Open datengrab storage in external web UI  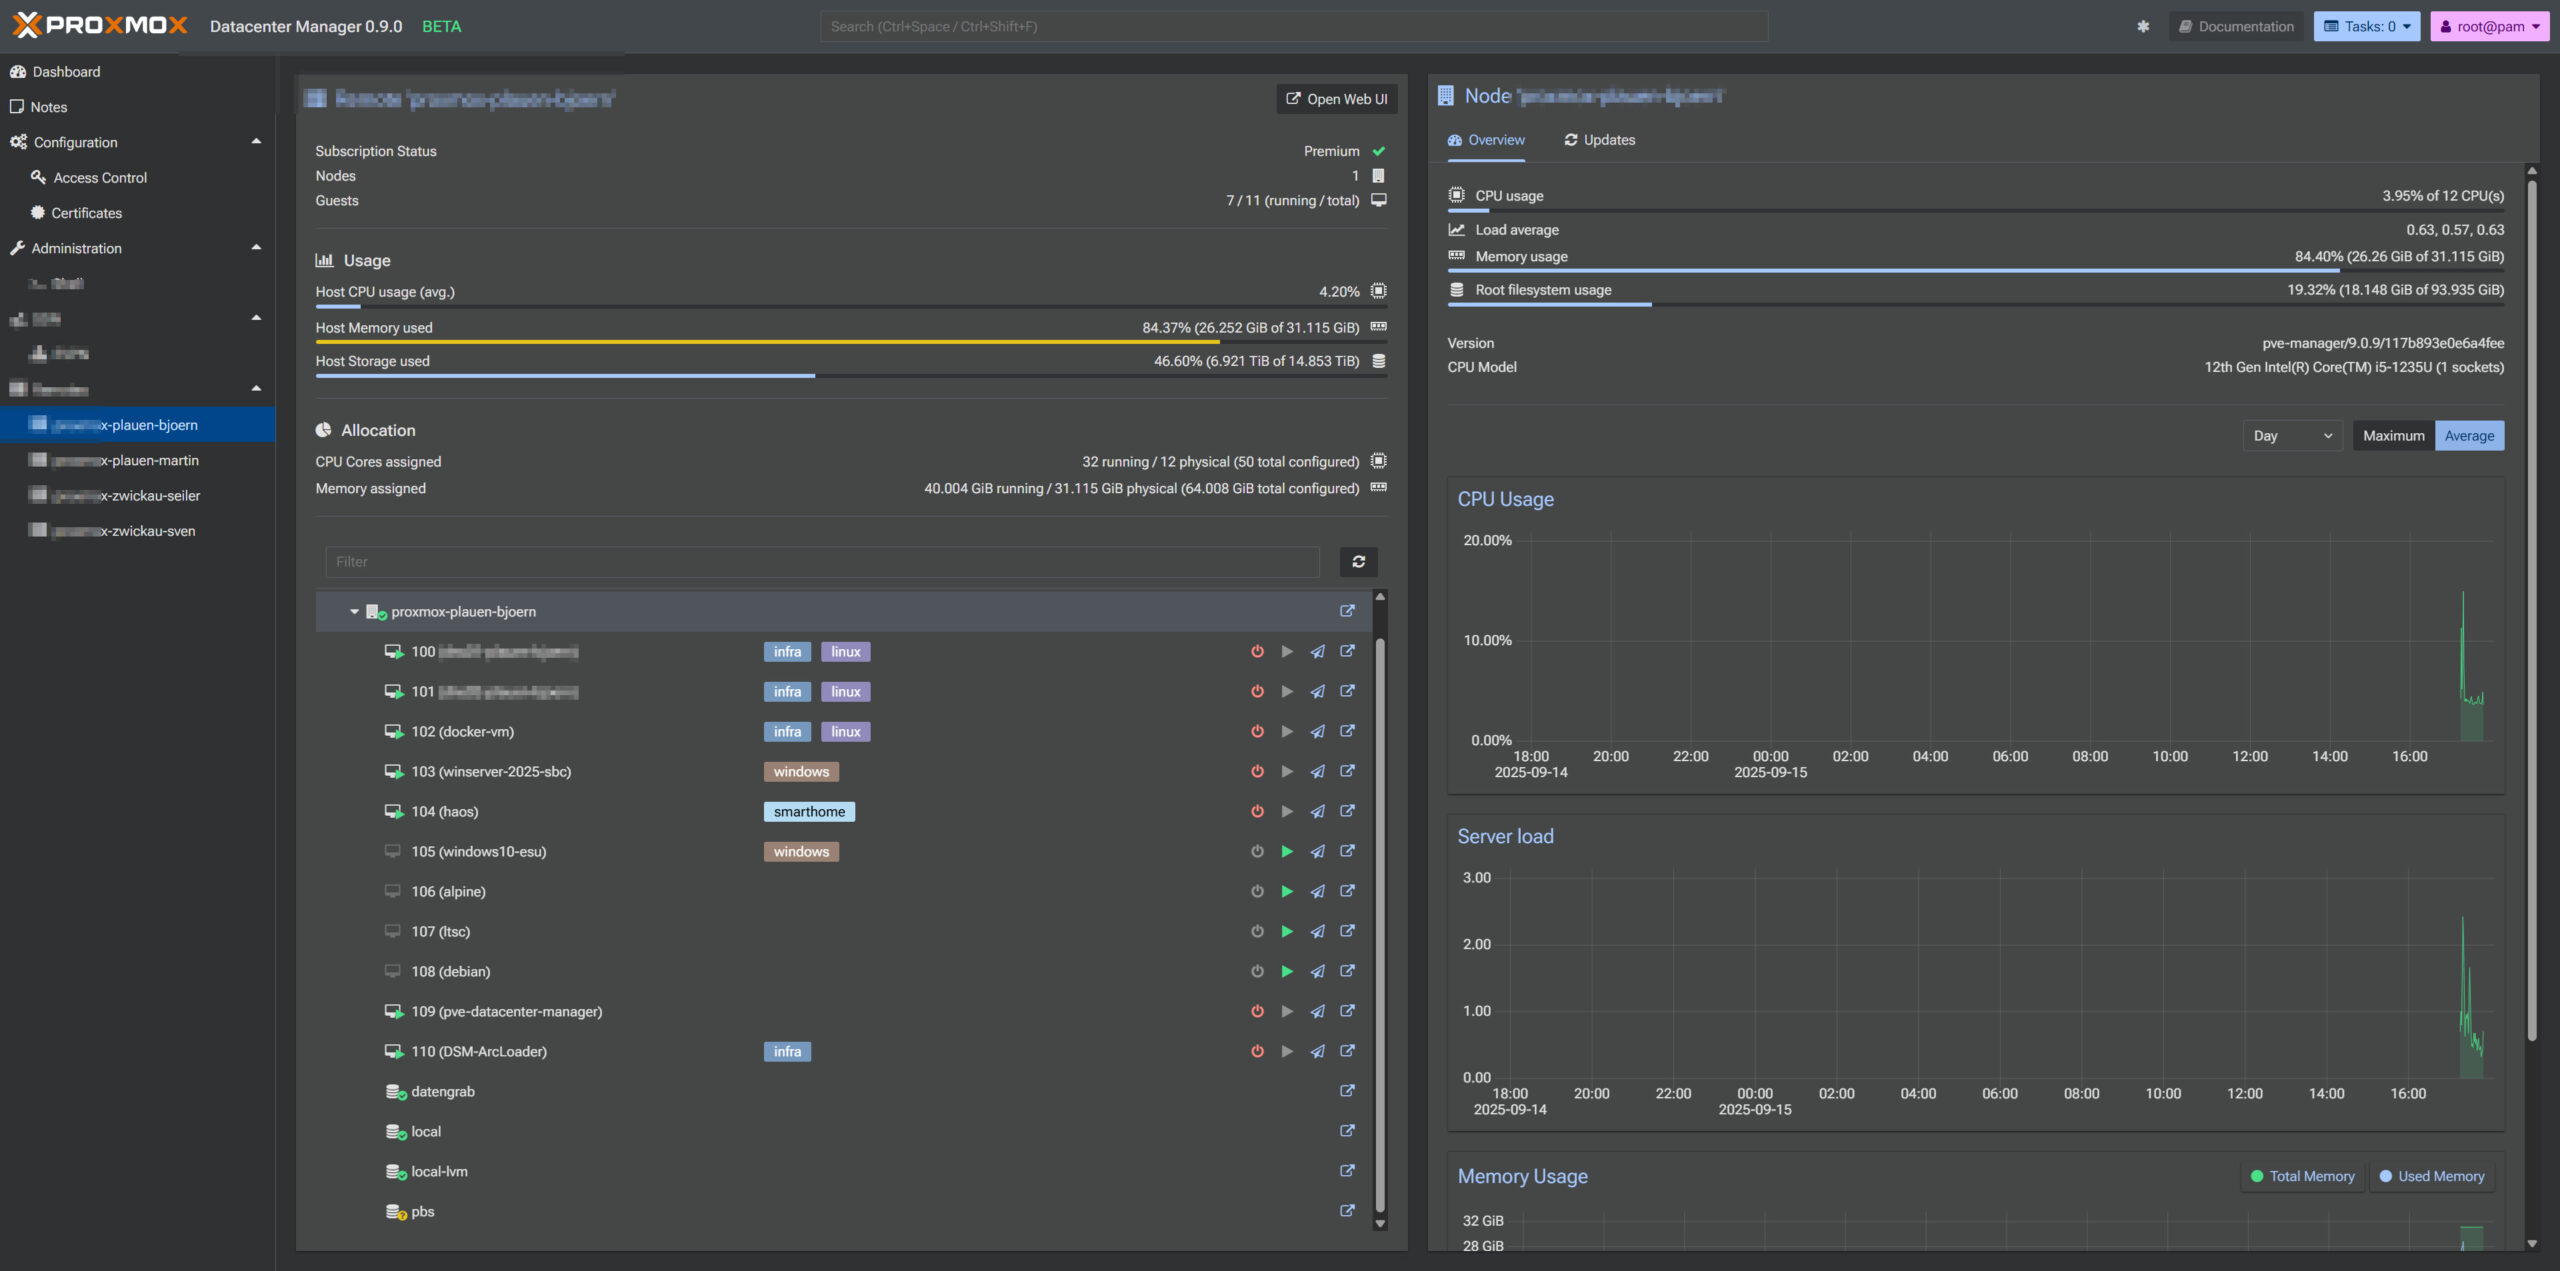[1347, 1091]
